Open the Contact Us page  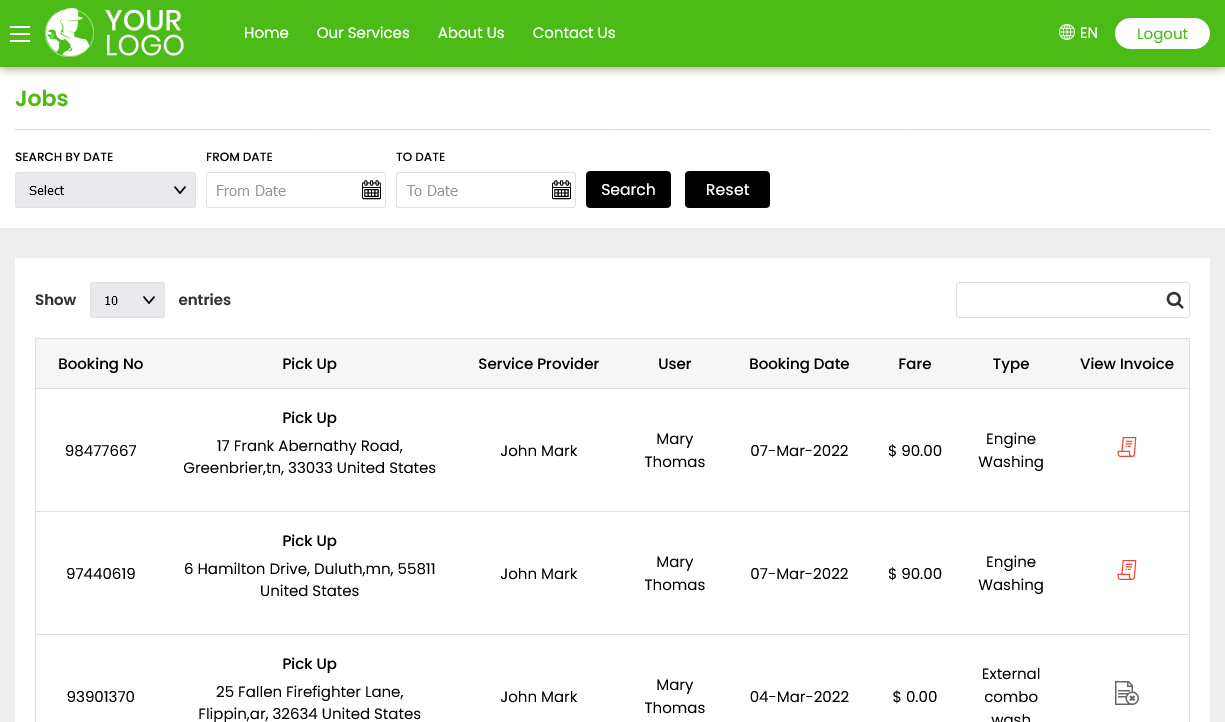point(573,33)
